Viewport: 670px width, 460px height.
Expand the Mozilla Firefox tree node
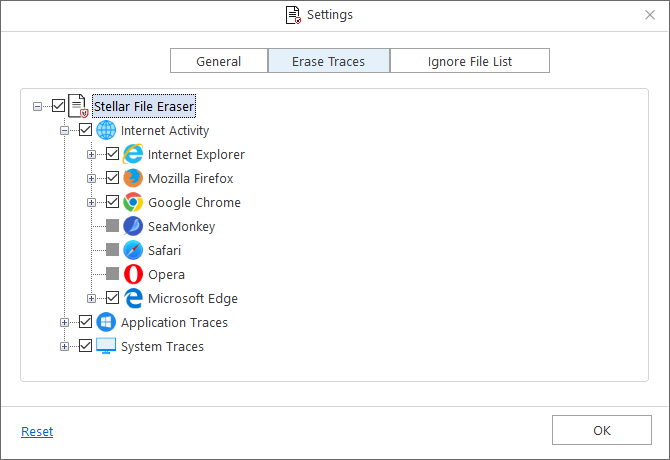pyautogui.click(x=92, y=178)
